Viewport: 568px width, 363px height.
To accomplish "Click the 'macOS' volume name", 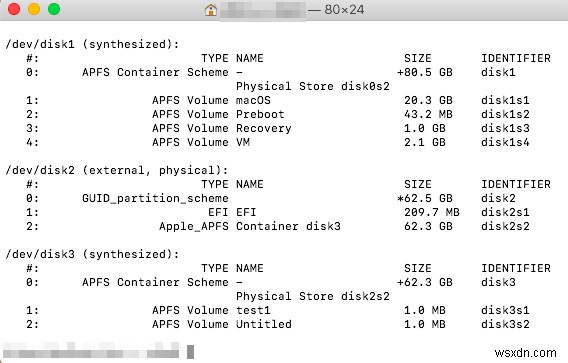I will pos(253,100).
